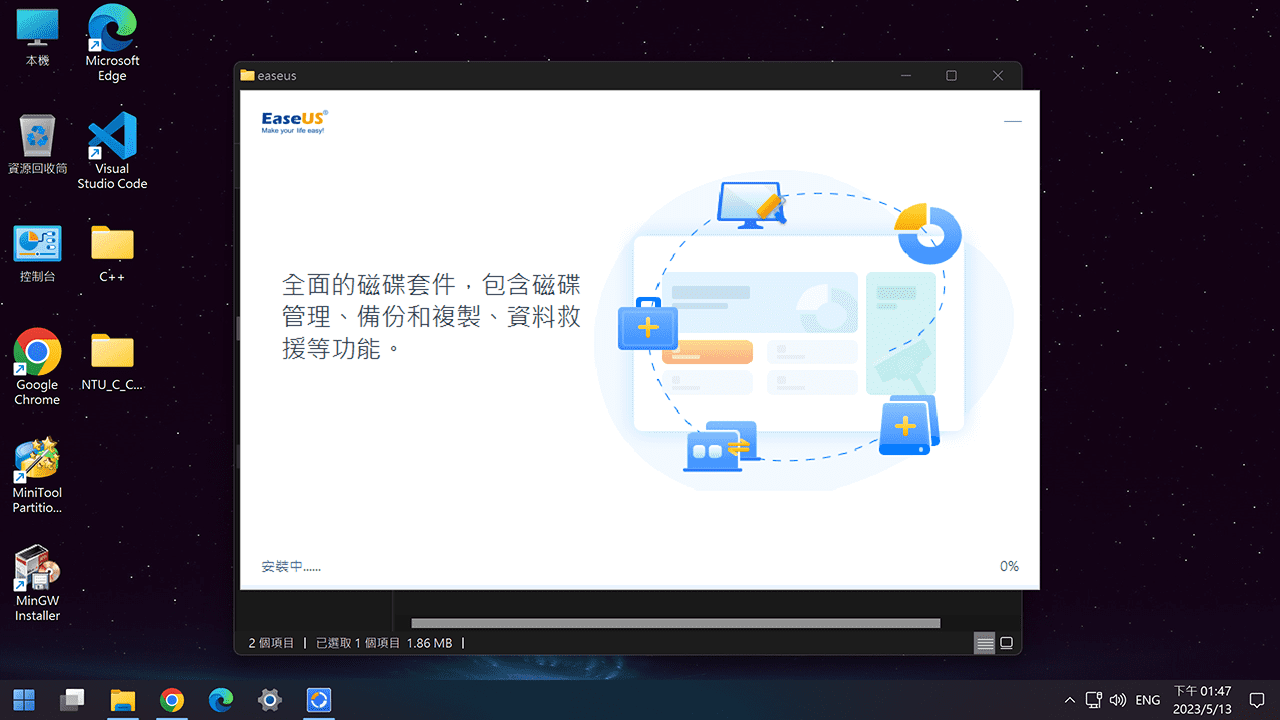Switch to large icons view in Explorer
Viewport: 1280px width, 720px height.
[1007, 643]
